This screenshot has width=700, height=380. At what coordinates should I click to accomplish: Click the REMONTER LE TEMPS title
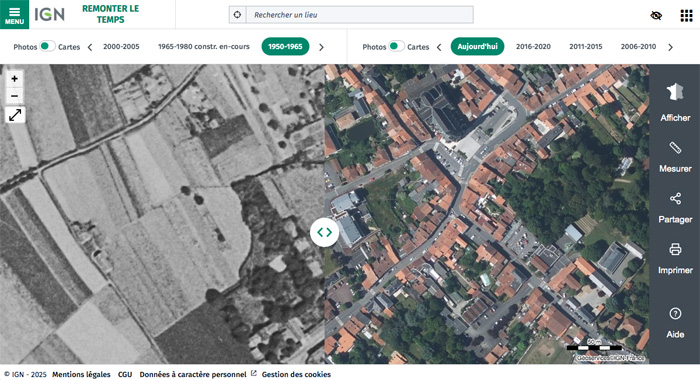pos(111,14)
